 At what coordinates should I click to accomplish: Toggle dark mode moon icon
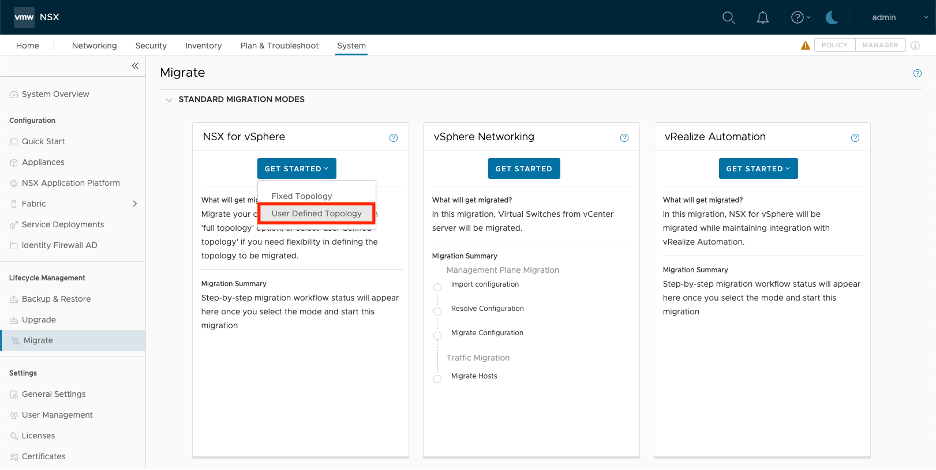click(x=833, y=17)
